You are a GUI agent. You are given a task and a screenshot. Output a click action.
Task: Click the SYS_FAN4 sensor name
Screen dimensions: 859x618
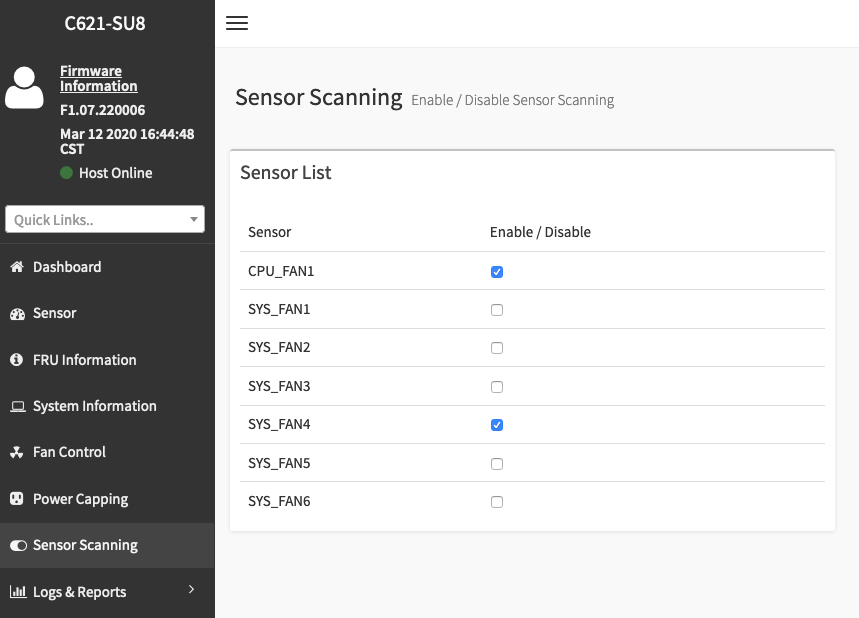click(279, 424)
